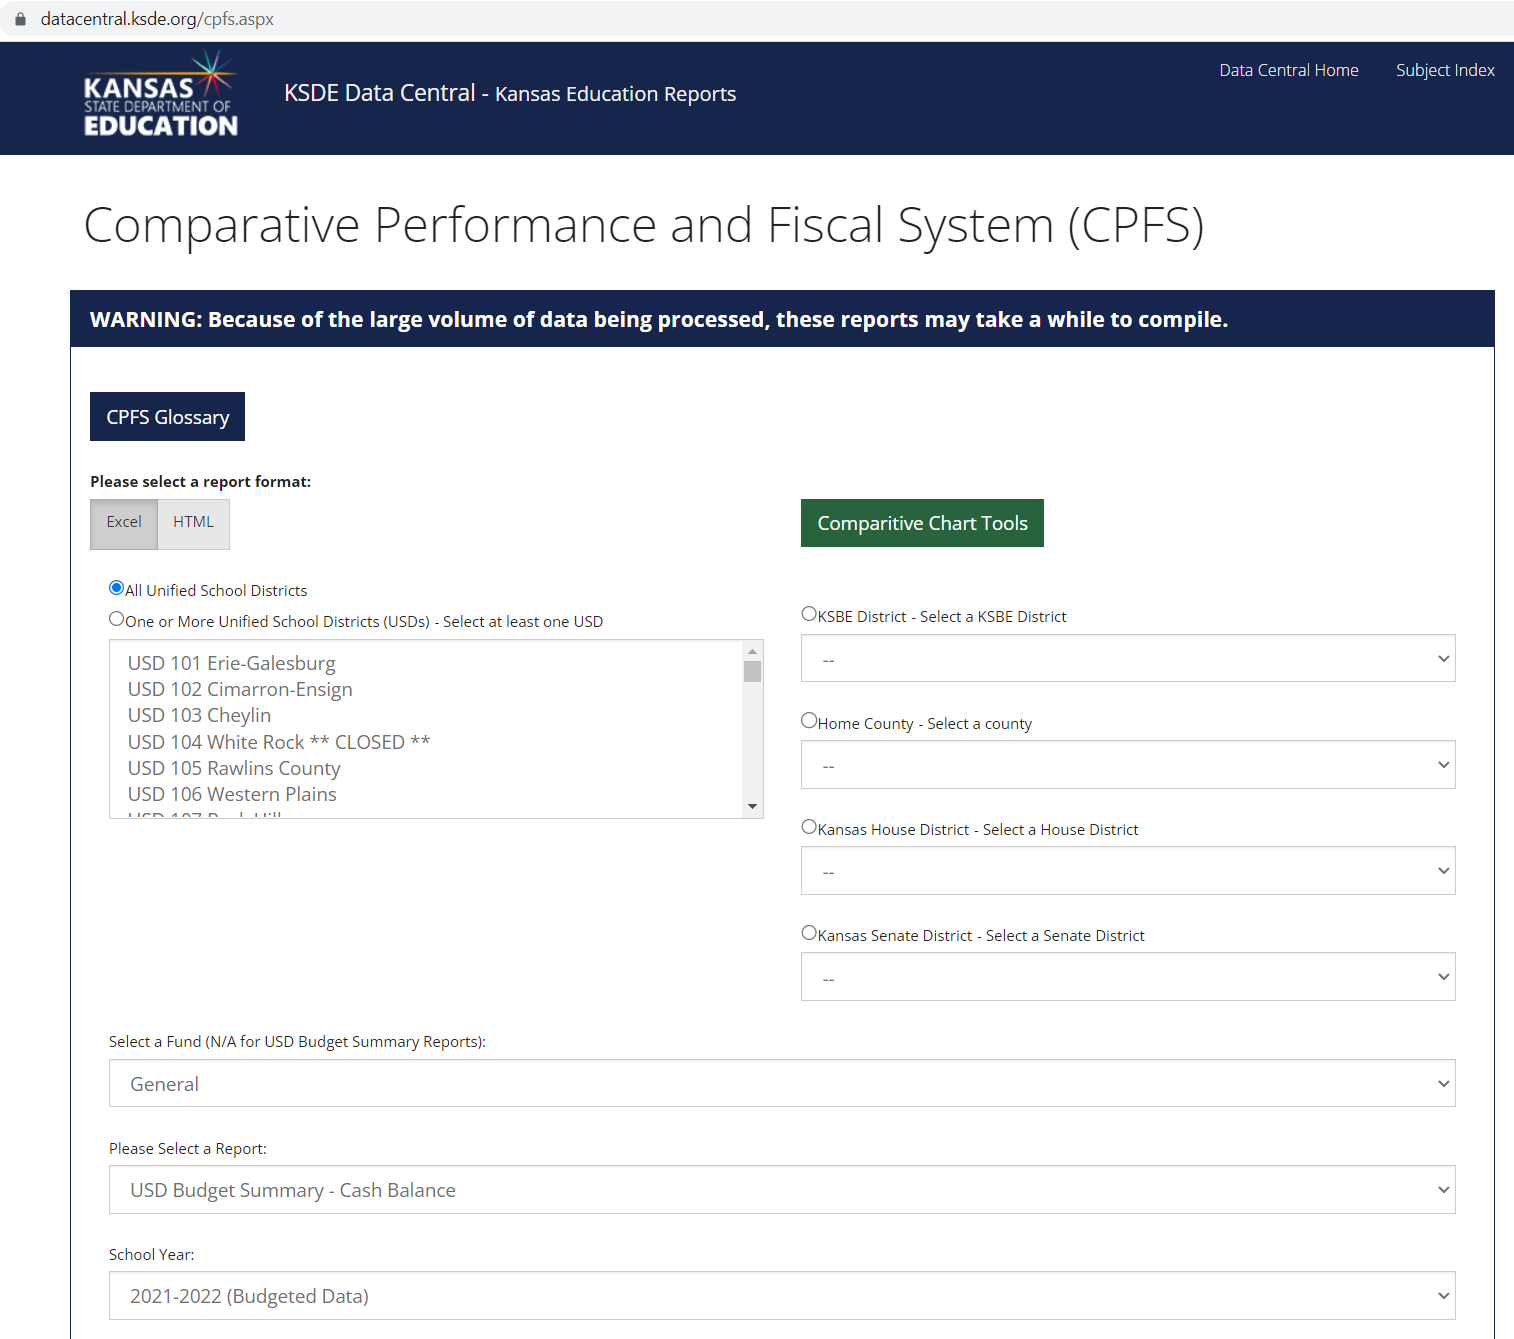Open the CPFS Glossary
This screenshot has height=1339, width=1514.
click(x=167, y=417)
